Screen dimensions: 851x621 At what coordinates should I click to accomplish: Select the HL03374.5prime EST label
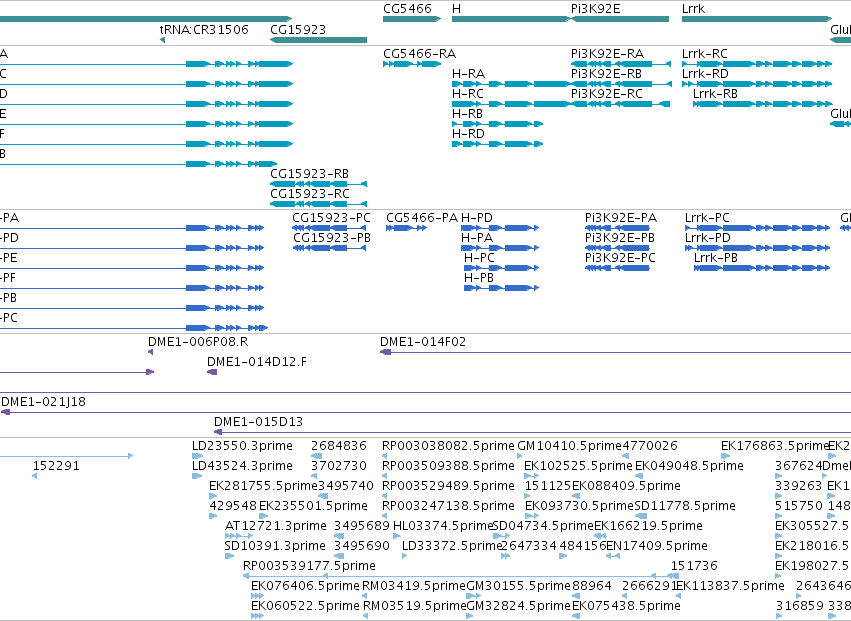443,527
